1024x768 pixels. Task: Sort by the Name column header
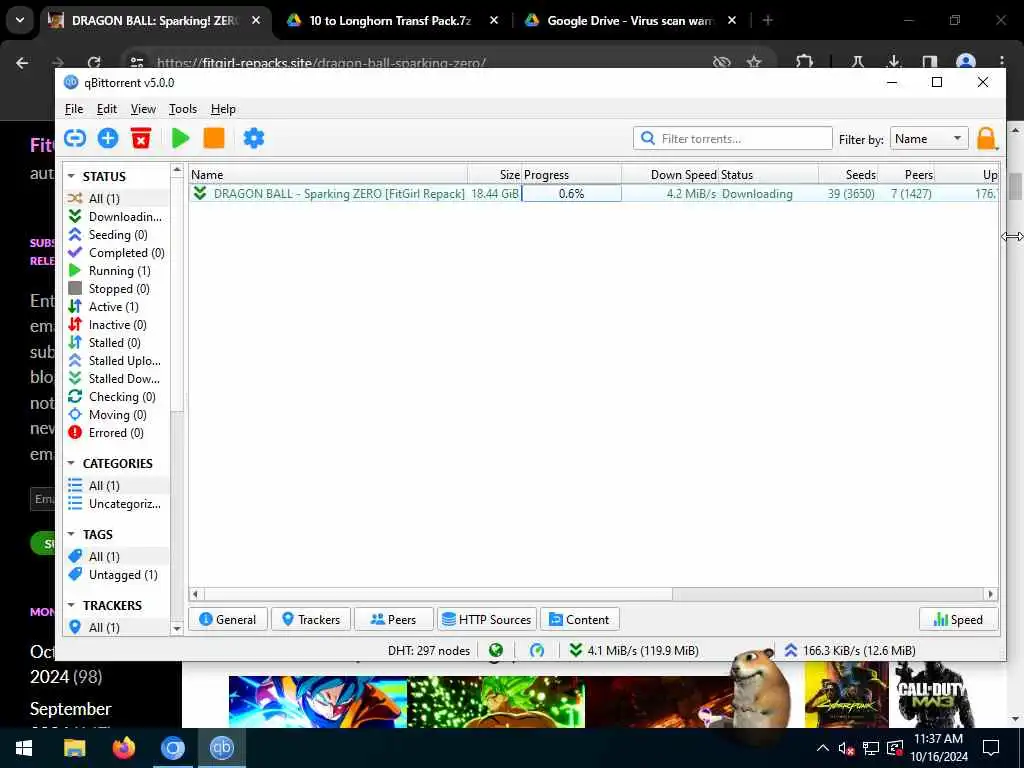(x=328, y=174)
